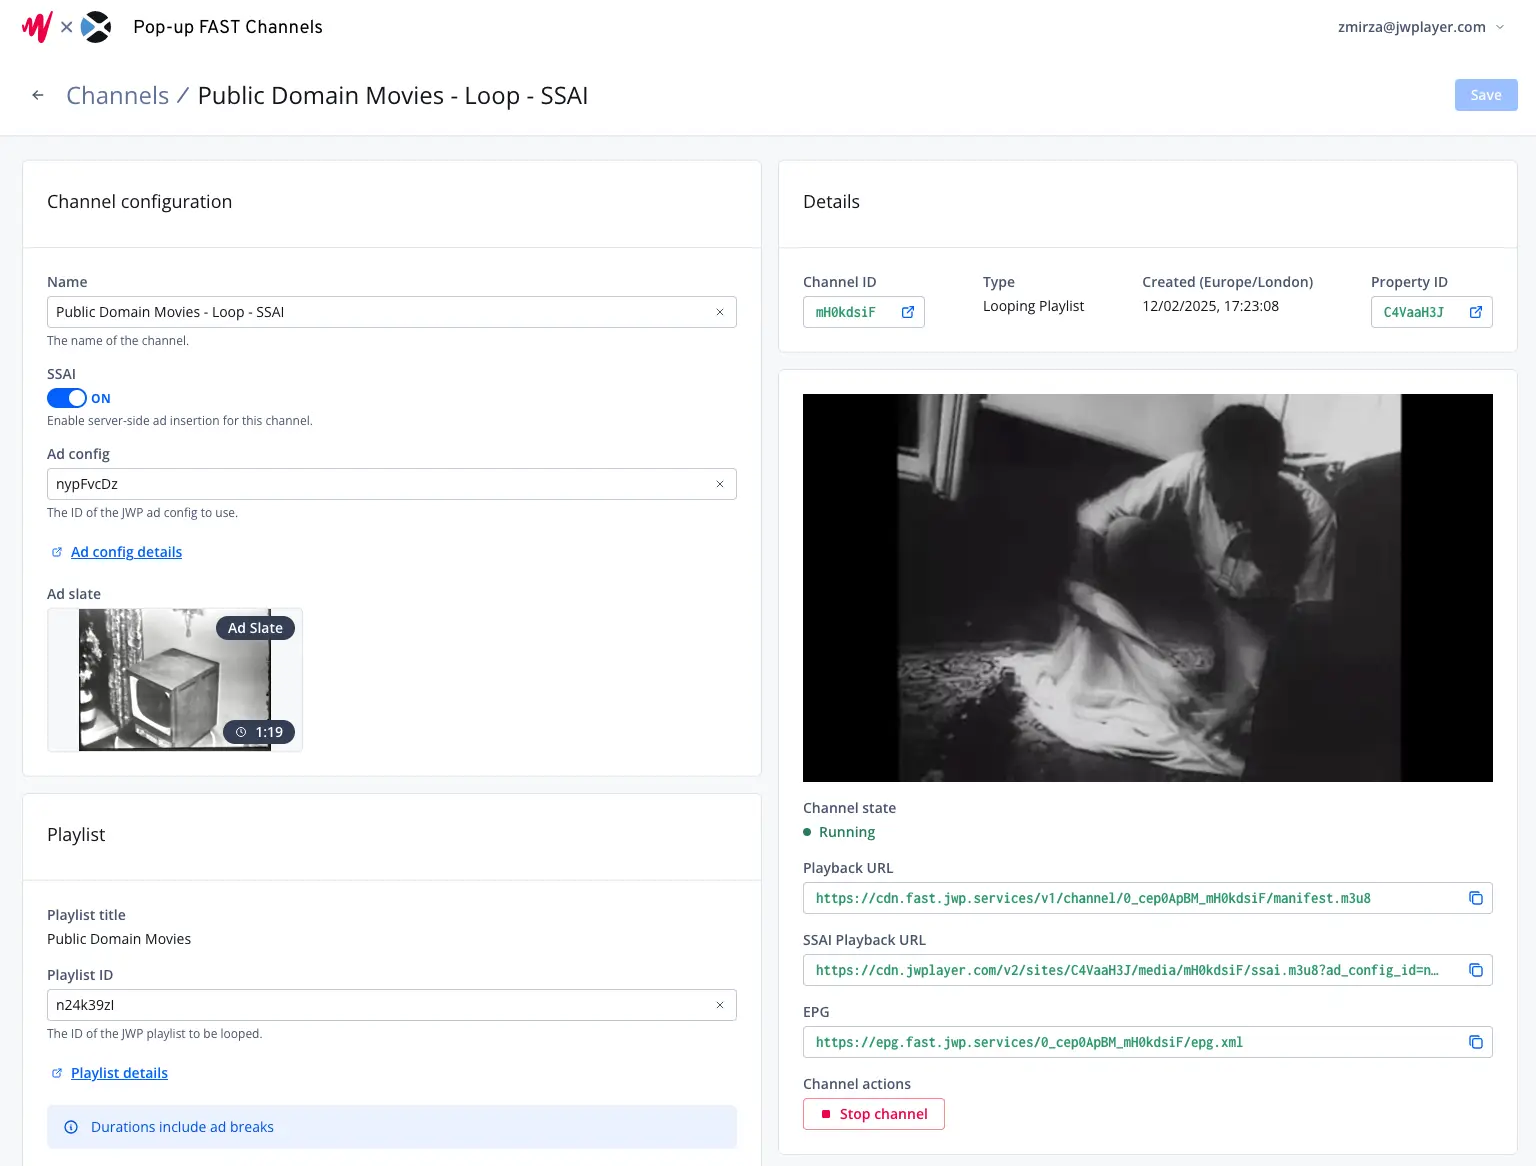Clear the channel Name field
The height and width of the screenshot is (1166, 1536).
point(720,312)
